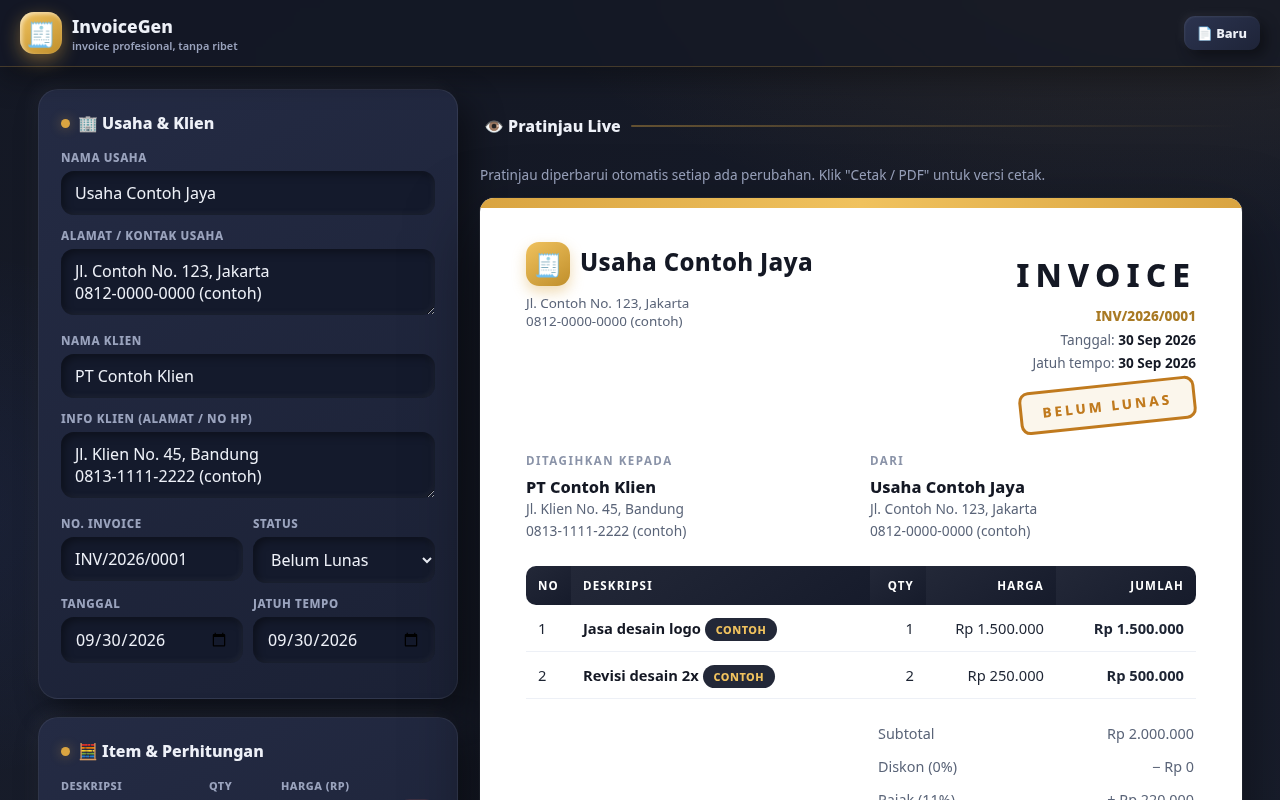Click the CONTOH badge on Revisi desain 2x
The image size is (1280, 800).
point(739,677)
